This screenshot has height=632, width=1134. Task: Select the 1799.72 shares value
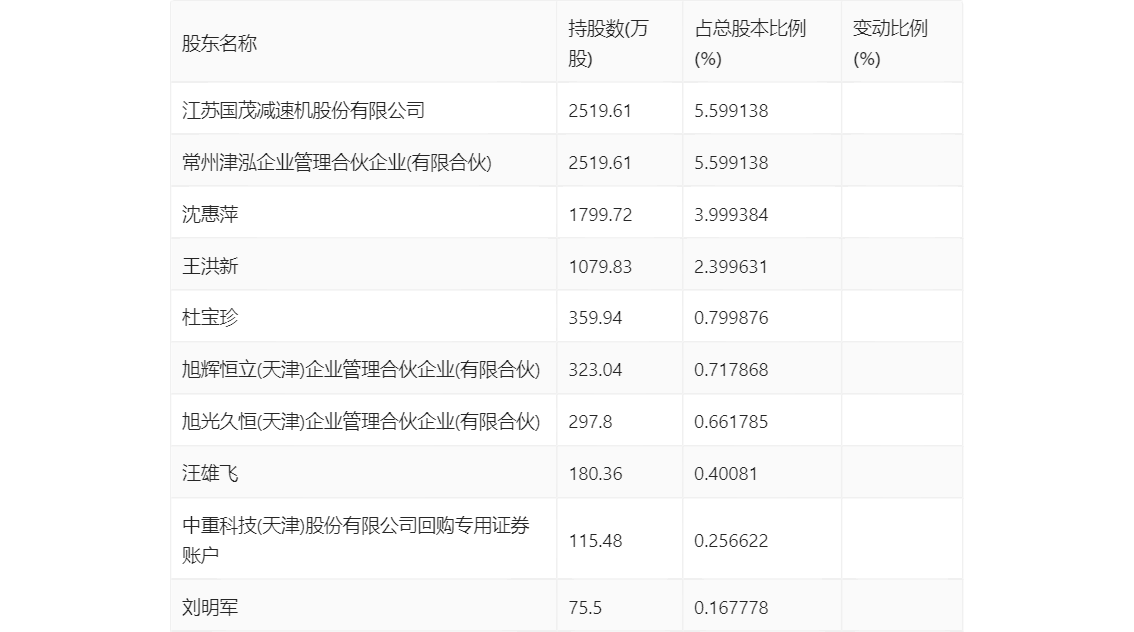tap(600, 215)
